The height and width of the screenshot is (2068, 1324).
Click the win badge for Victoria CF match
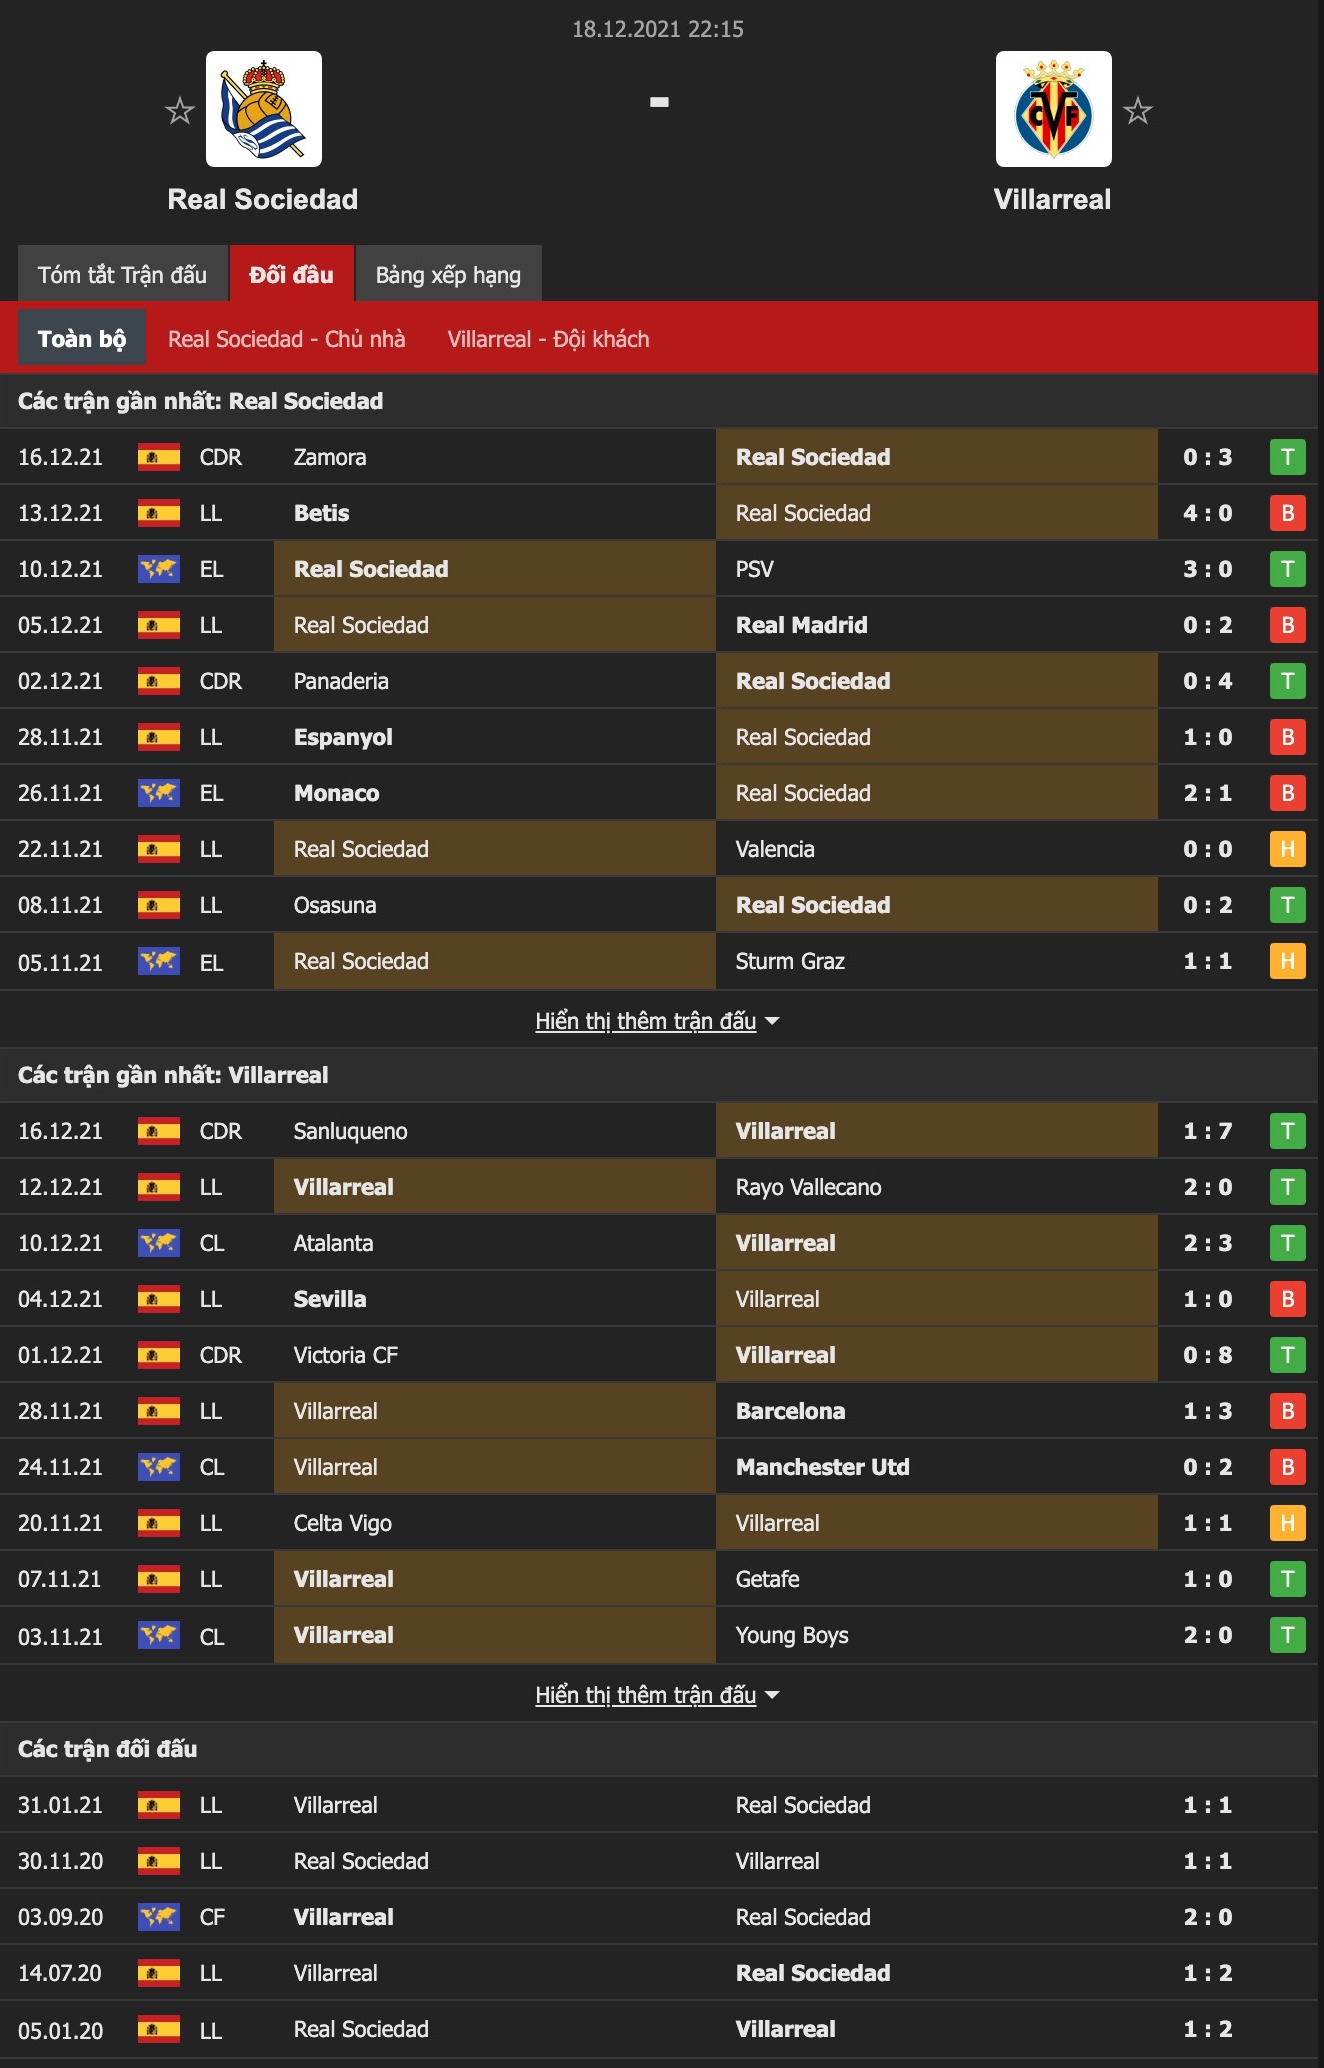point(1288,1355)
